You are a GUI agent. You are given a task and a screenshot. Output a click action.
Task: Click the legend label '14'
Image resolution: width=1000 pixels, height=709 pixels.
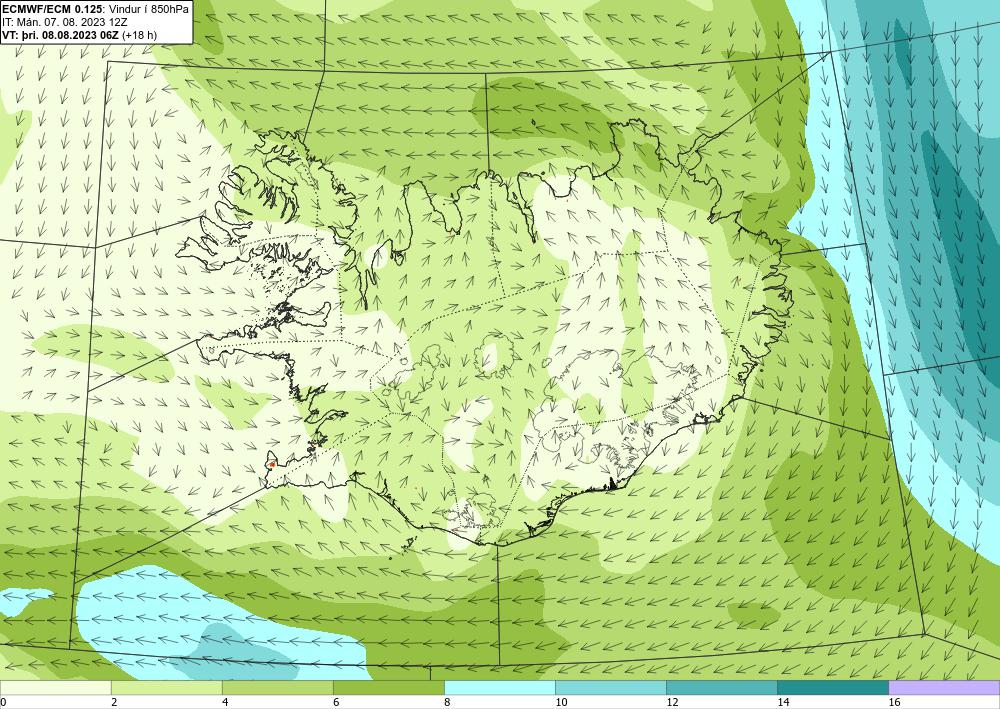click(783, 702)
